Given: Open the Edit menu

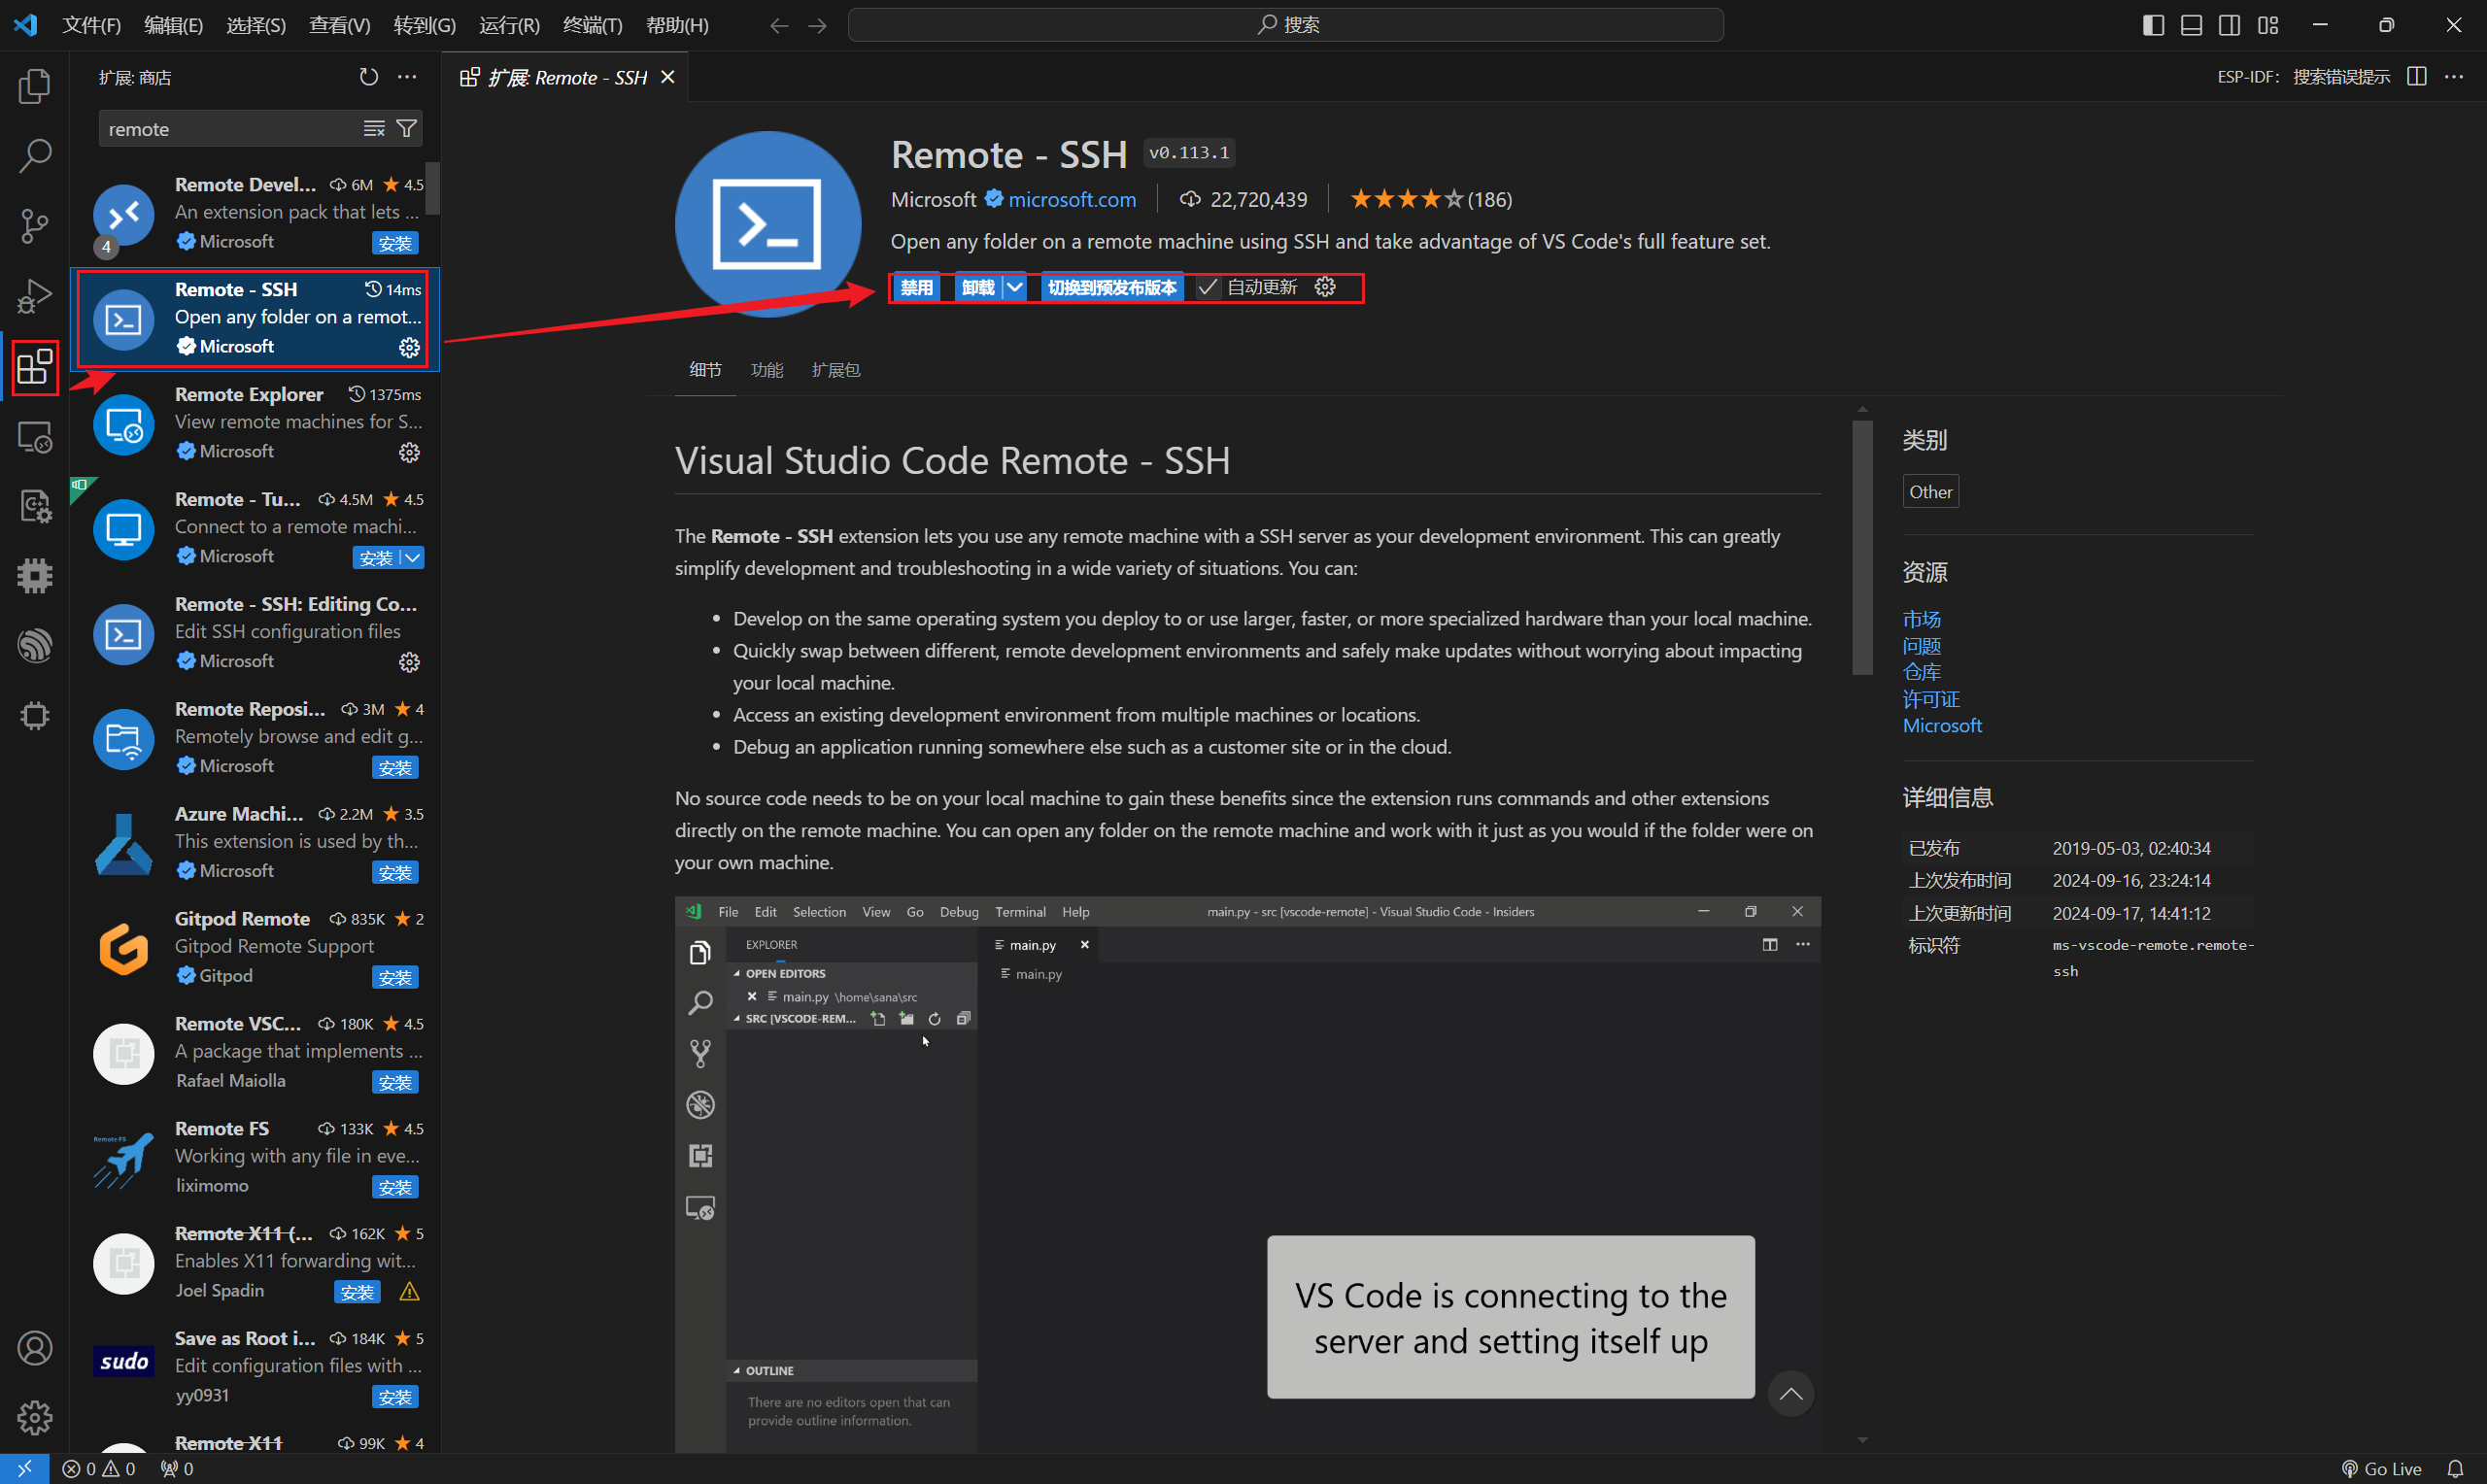Looking at the screenshot, I should coord(173,25).
